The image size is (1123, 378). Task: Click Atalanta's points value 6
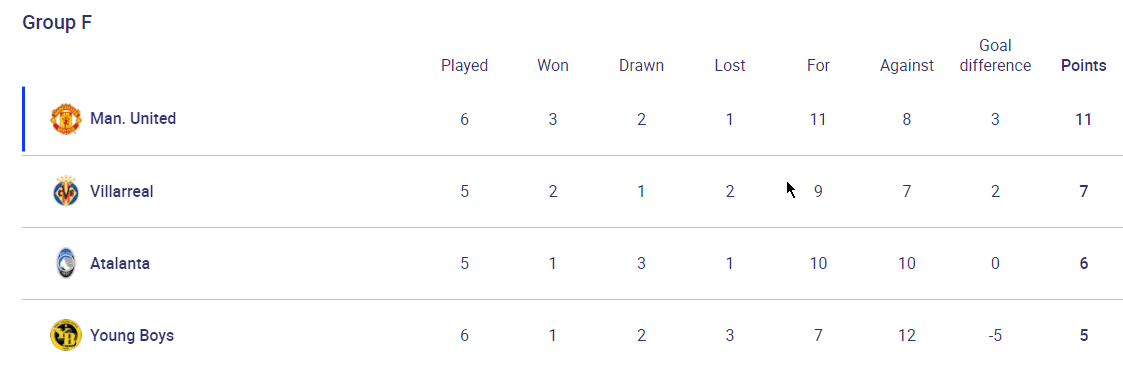coord(1084,263)
